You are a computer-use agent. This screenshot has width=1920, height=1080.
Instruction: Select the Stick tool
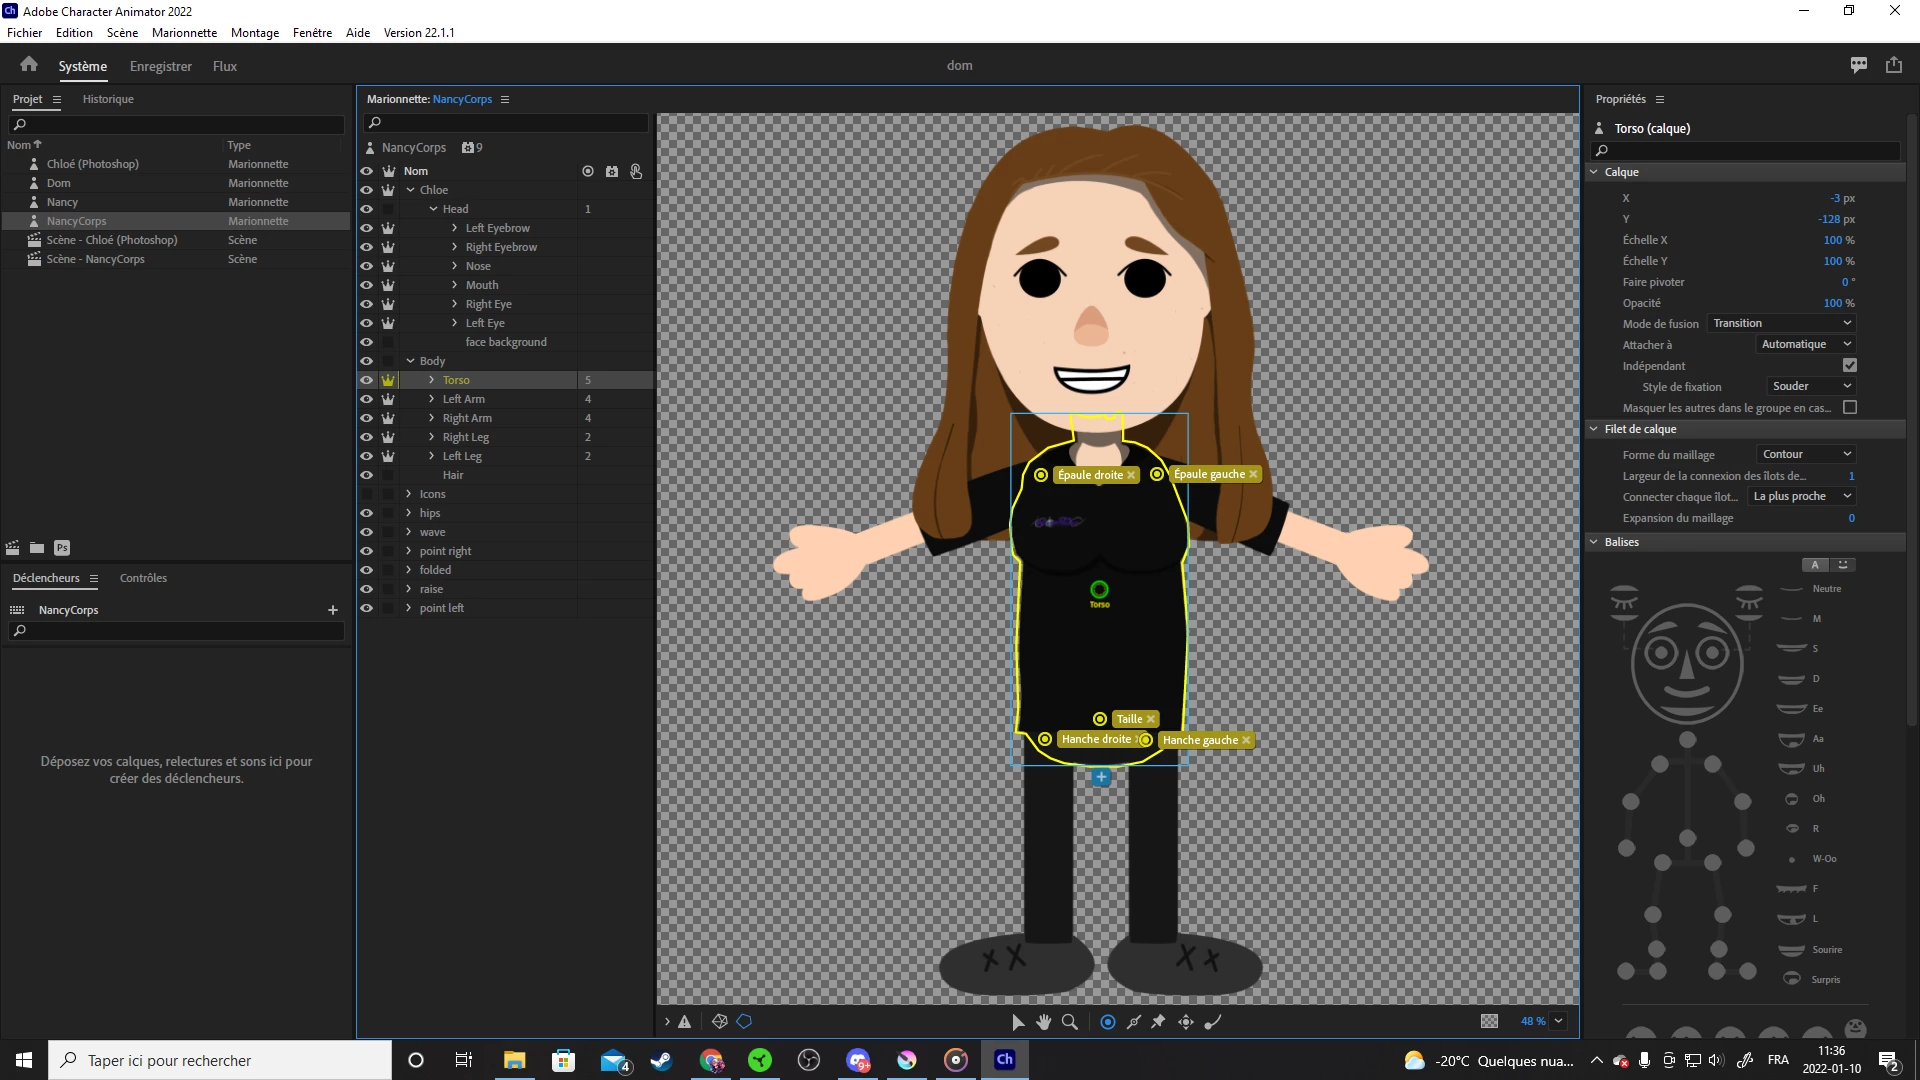tap(1134, 1022)
